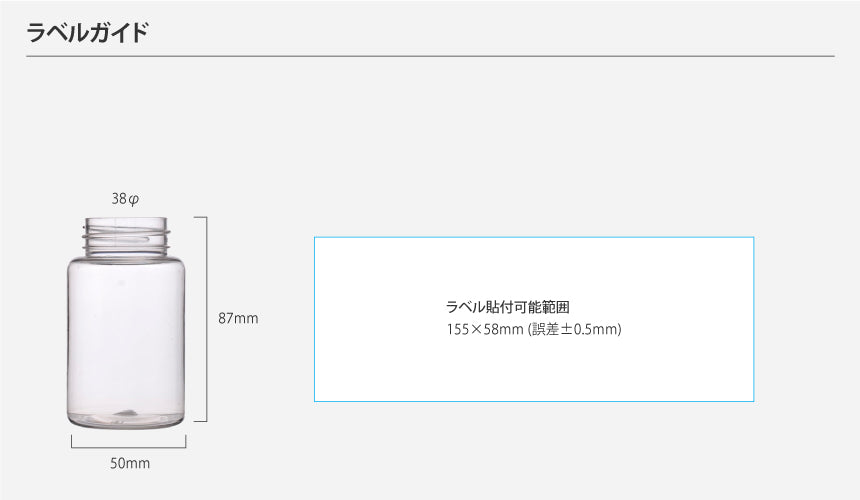Click the horizontal width dimension bracket

(128, 446)
